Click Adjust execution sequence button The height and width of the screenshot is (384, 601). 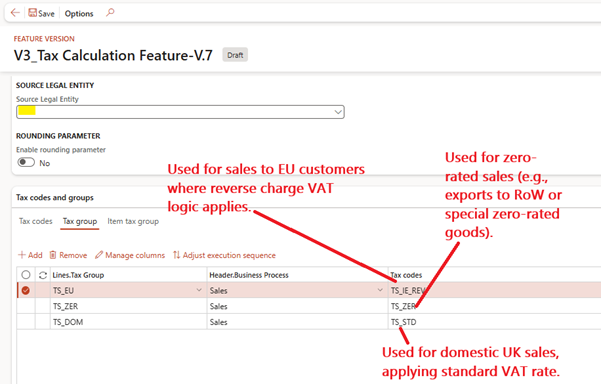pos(224,255)
